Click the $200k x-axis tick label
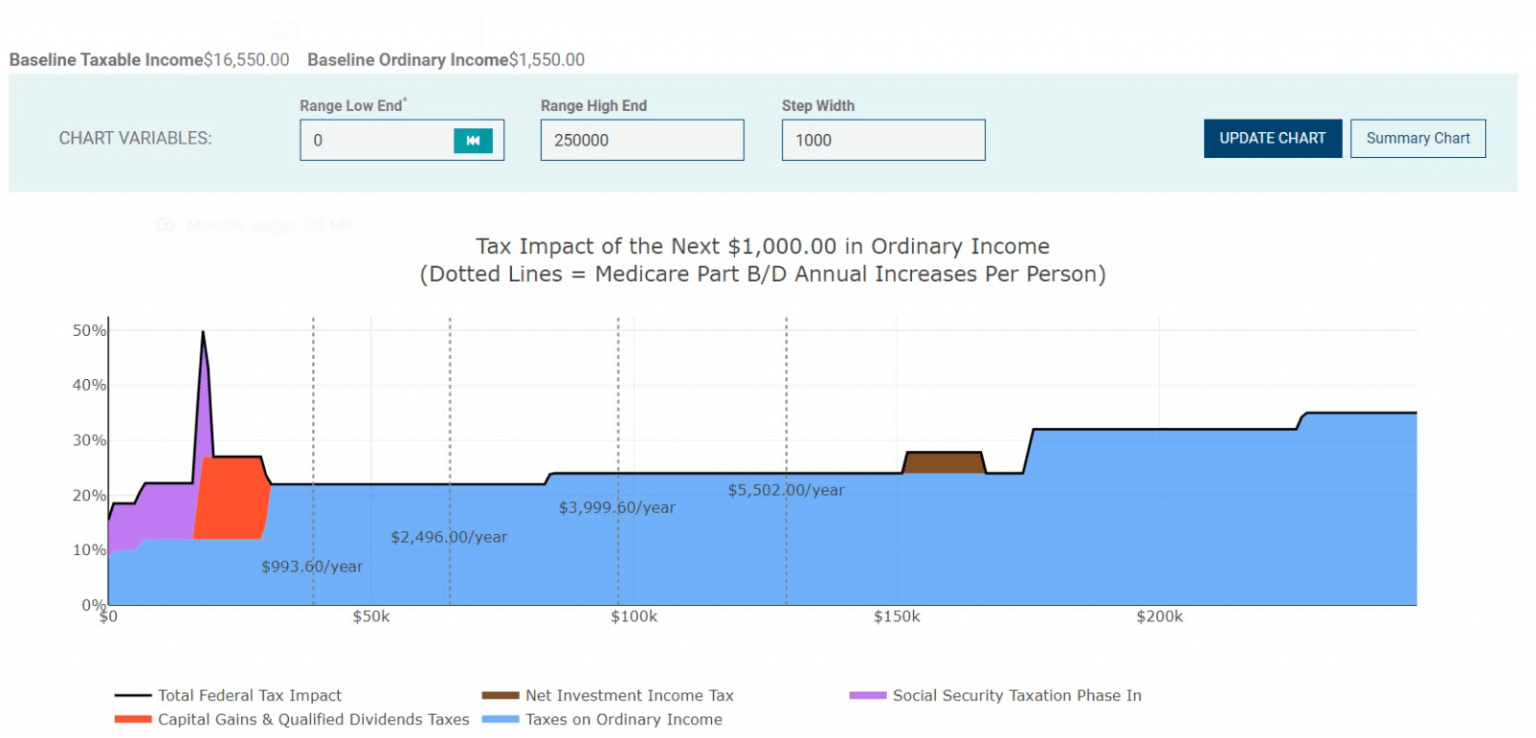The image size is (1536, 738). click(1159, 617)
